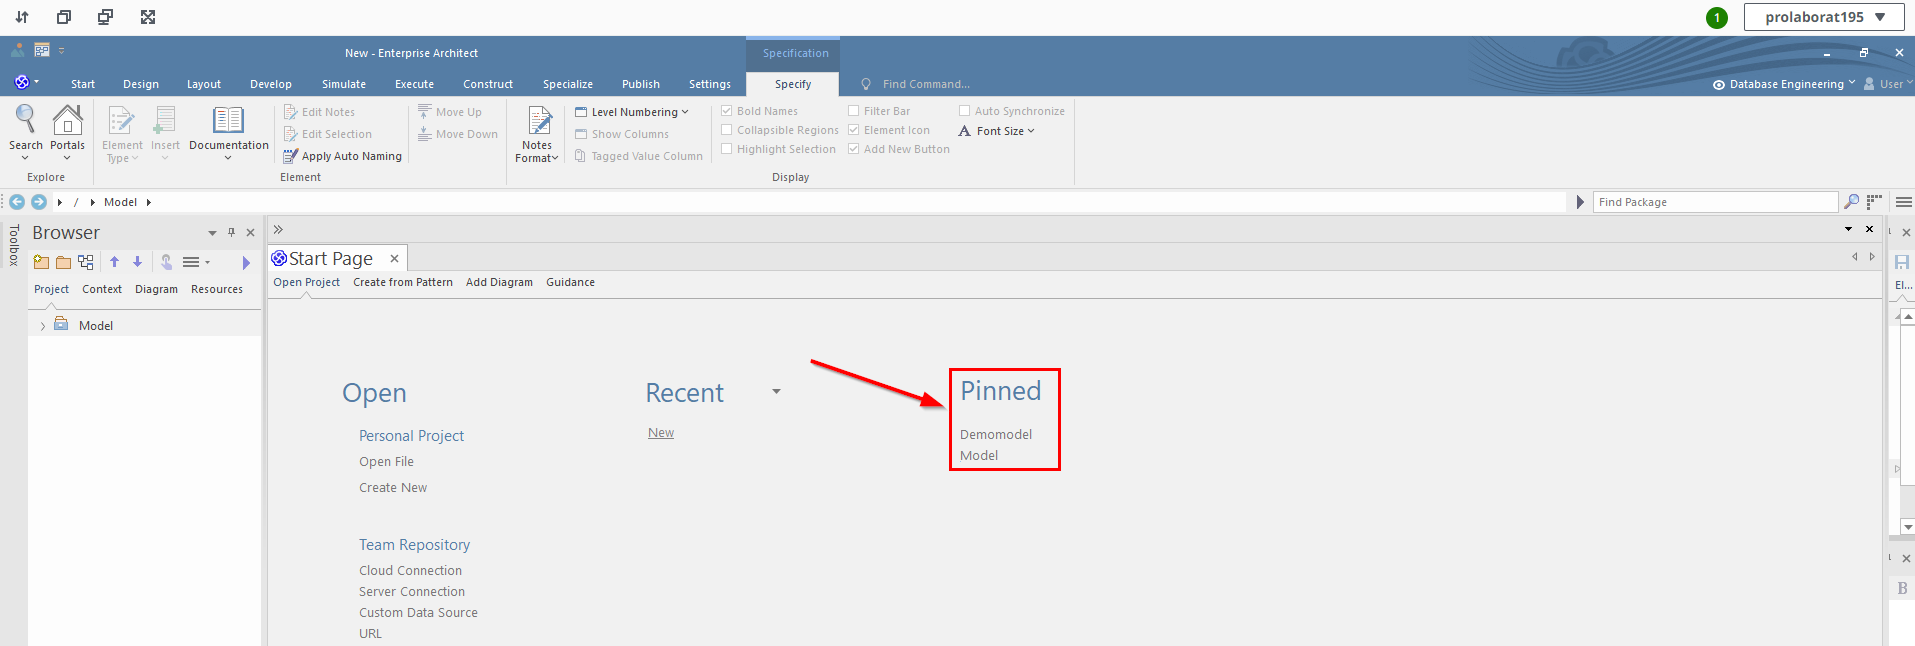Image resolution: width=1915 pixels, height=646 pixels.
Task: Click the Cloud Connection link
Action: [x=411, y=571]
